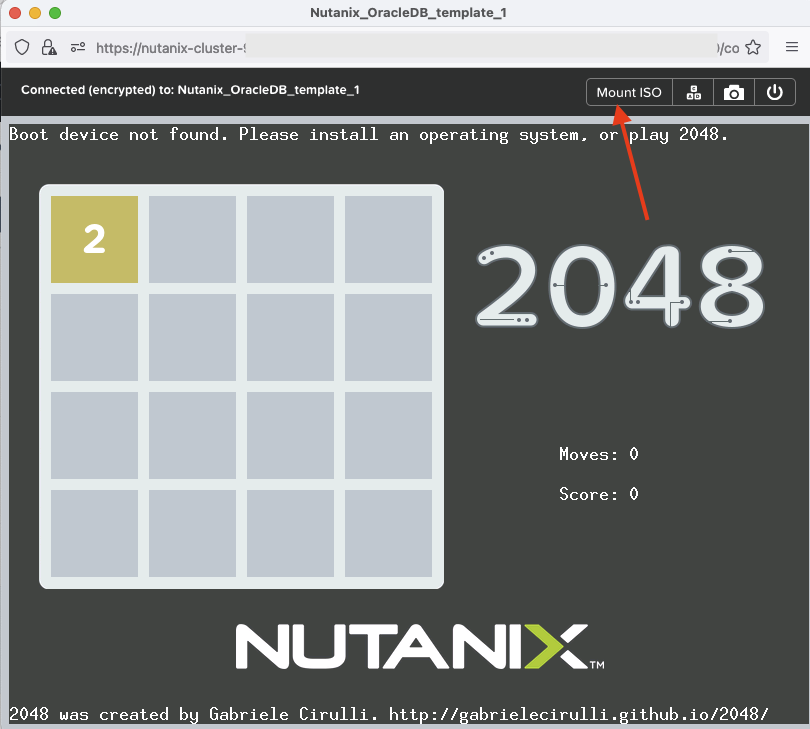Send Ctrl+Alt+Del via the keys icon
810x729 pixels.
point(693,92)
